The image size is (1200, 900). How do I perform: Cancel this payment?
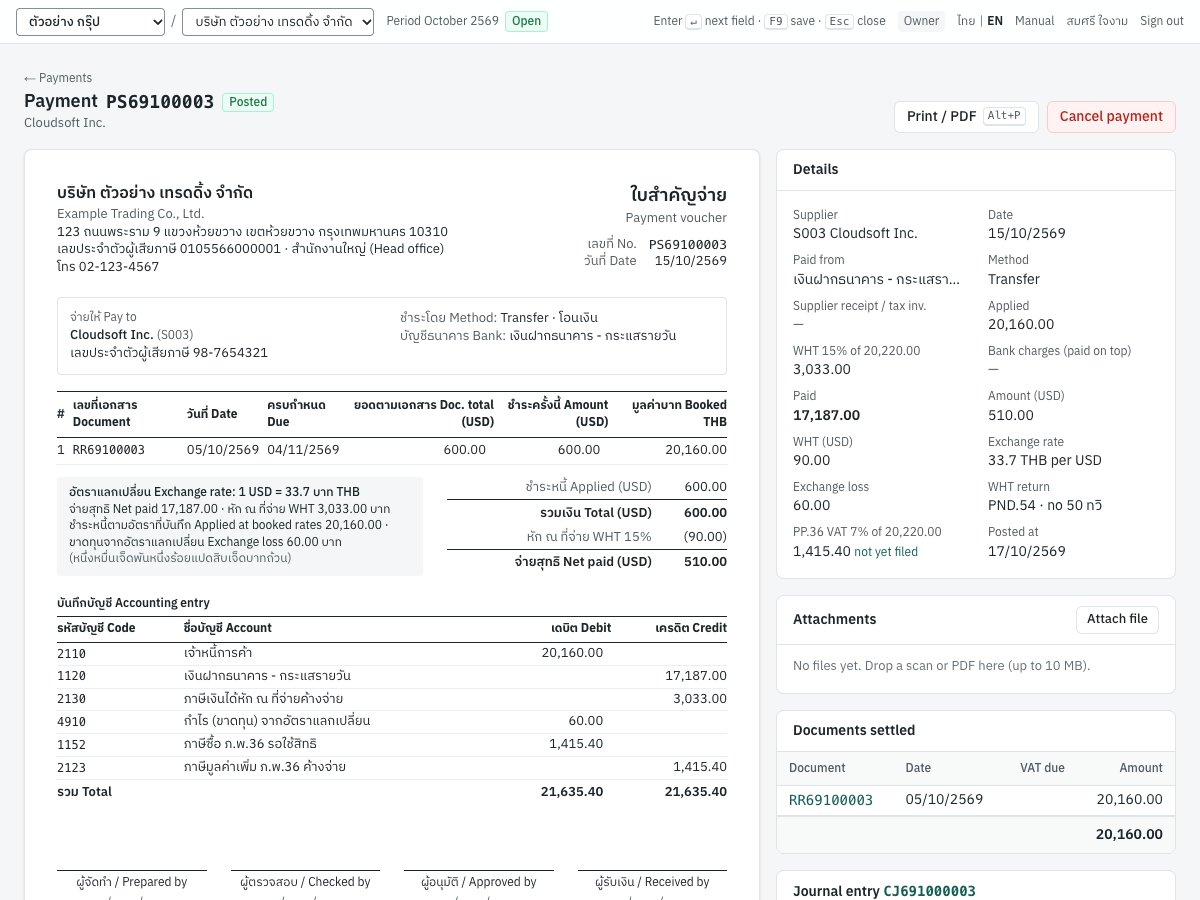tap(1111, 117)
